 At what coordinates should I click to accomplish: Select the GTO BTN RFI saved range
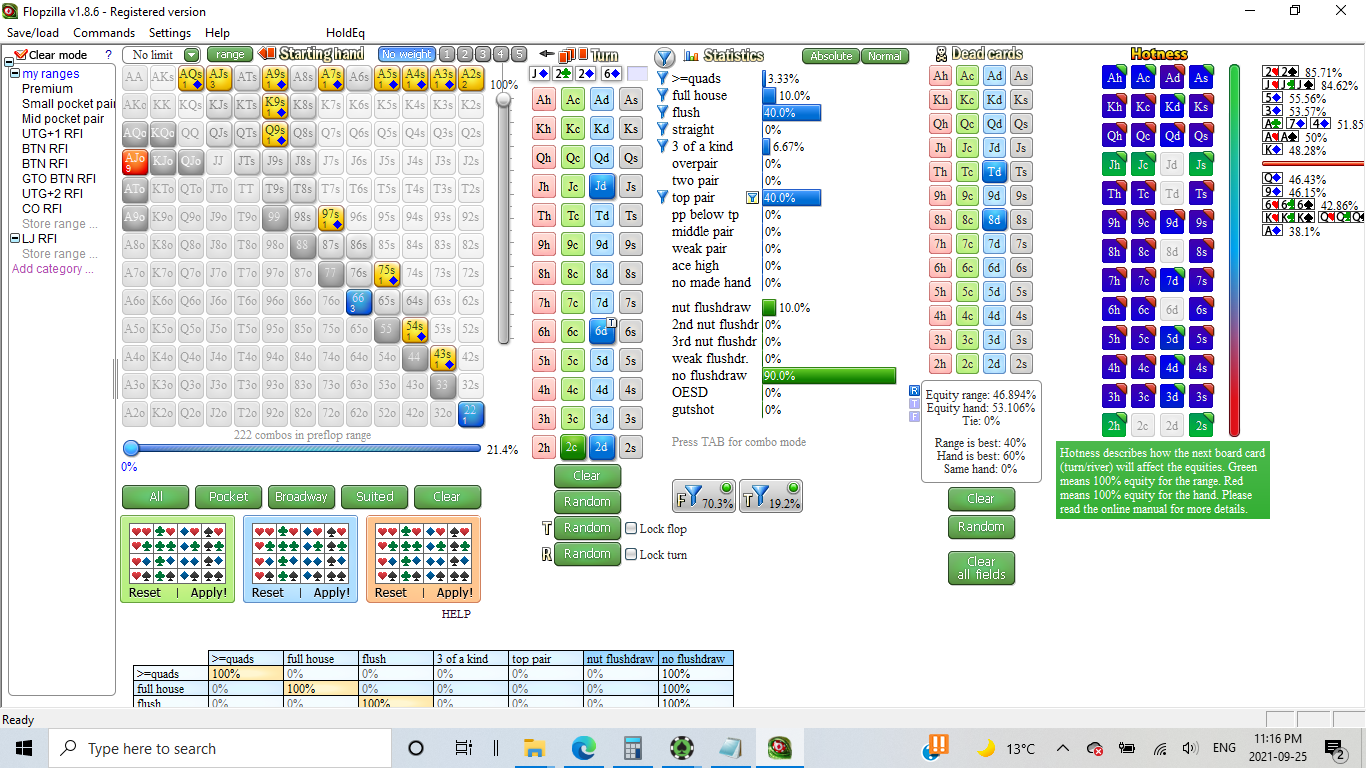click(x=59, y=179)
